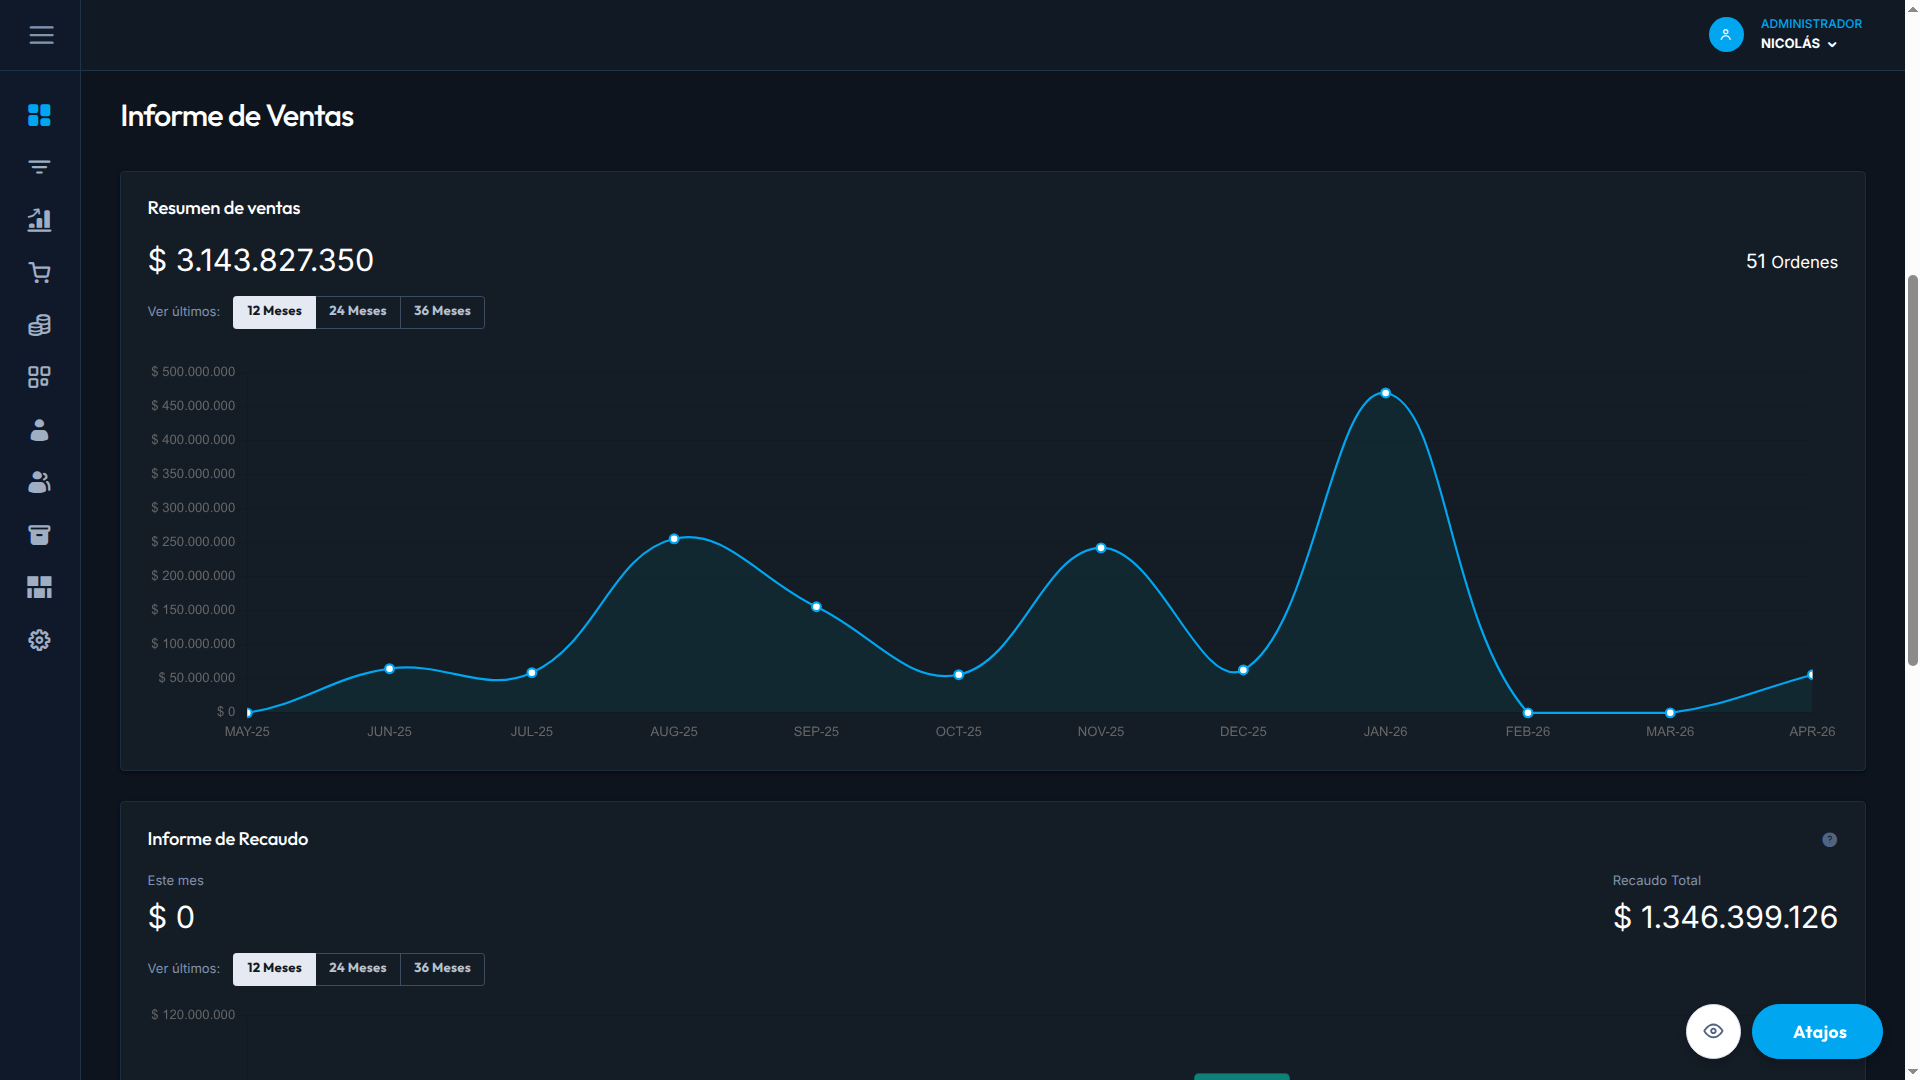Expand the NICOLÁS user dropdown
1920x1080 pixels.
[x=1799, y=44]
